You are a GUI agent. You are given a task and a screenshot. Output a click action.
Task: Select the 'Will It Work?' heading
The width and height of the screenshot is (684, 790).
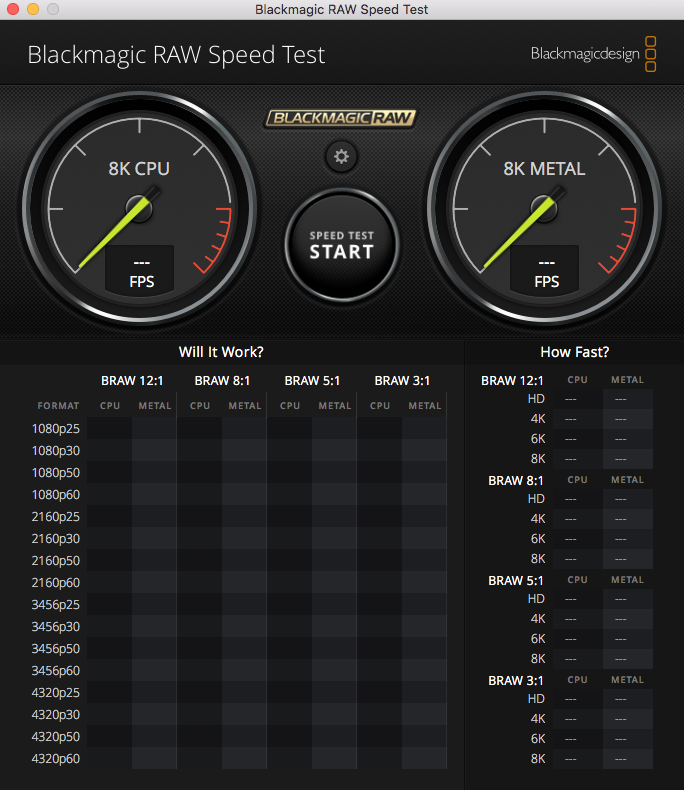click(221, 352)
